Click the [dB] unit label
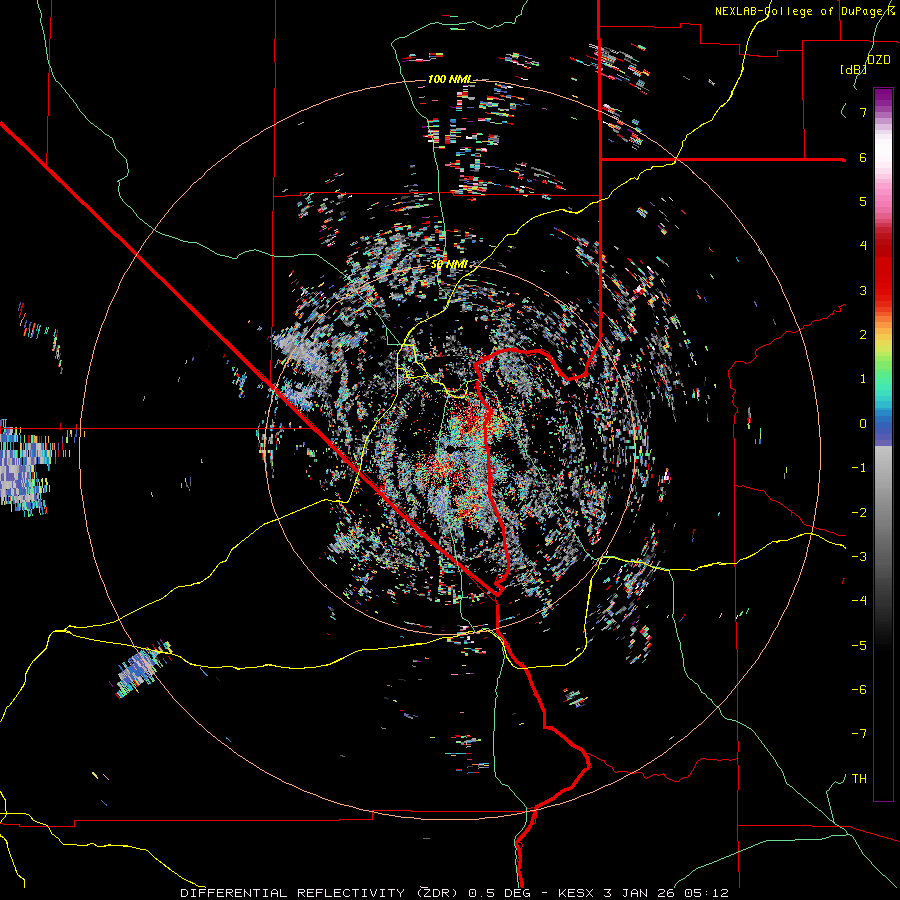Image resolution: width=900 pixels, height=900 pixels. pyautogui.click(x=853, y=69)
